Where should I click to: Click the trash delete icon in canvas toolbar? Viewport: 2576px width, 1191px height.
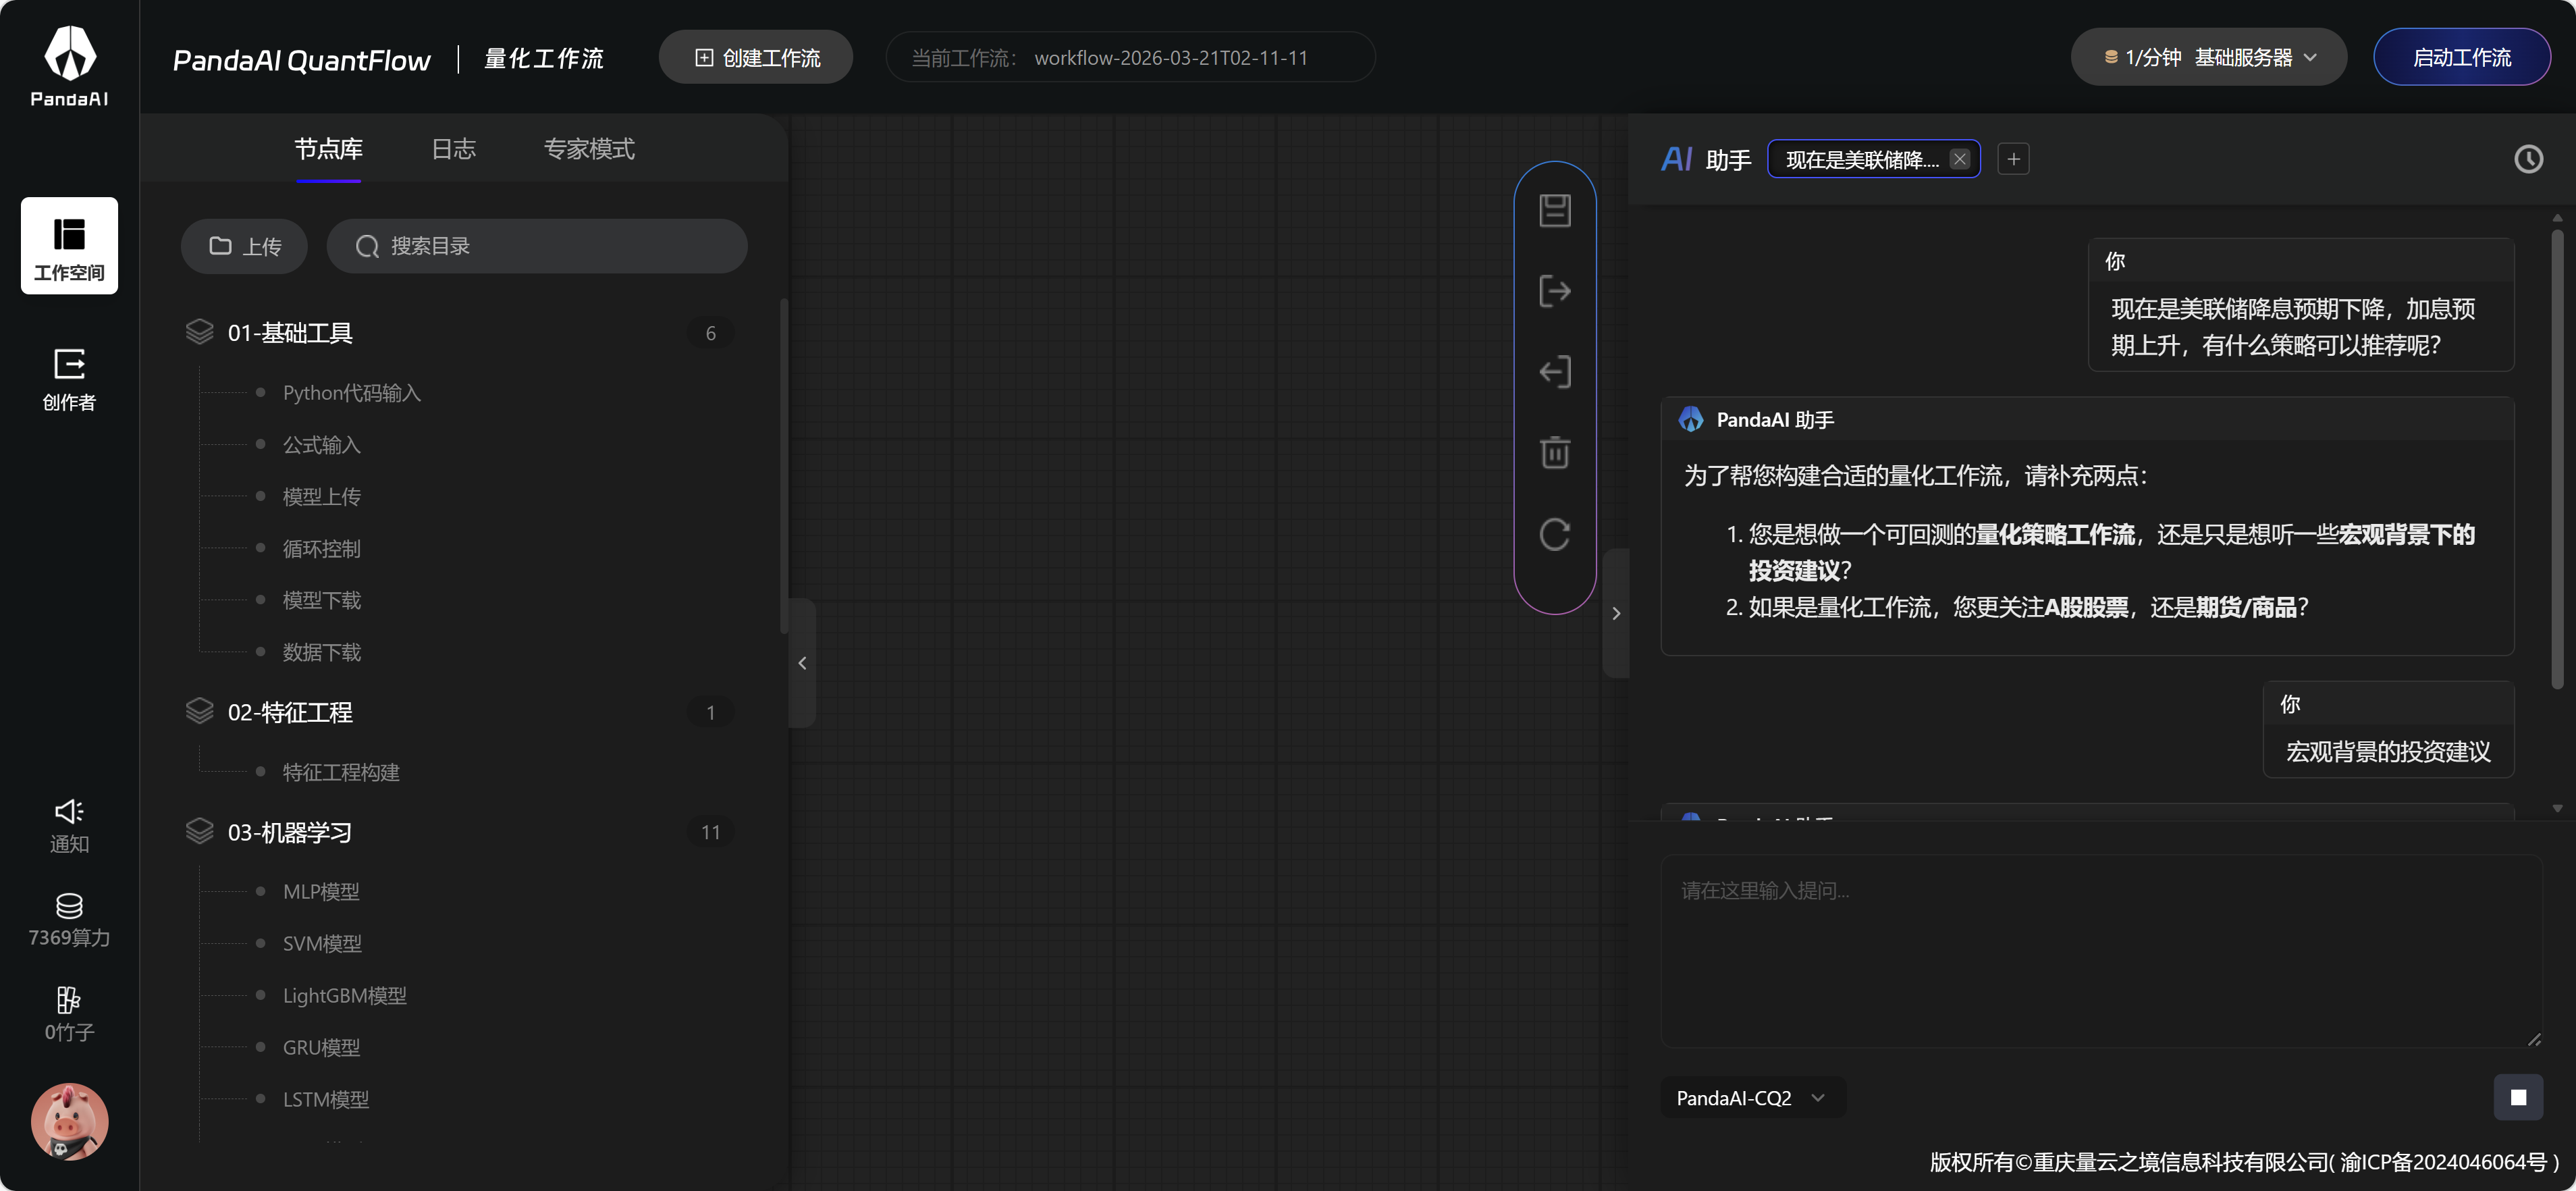[1554, 453]
